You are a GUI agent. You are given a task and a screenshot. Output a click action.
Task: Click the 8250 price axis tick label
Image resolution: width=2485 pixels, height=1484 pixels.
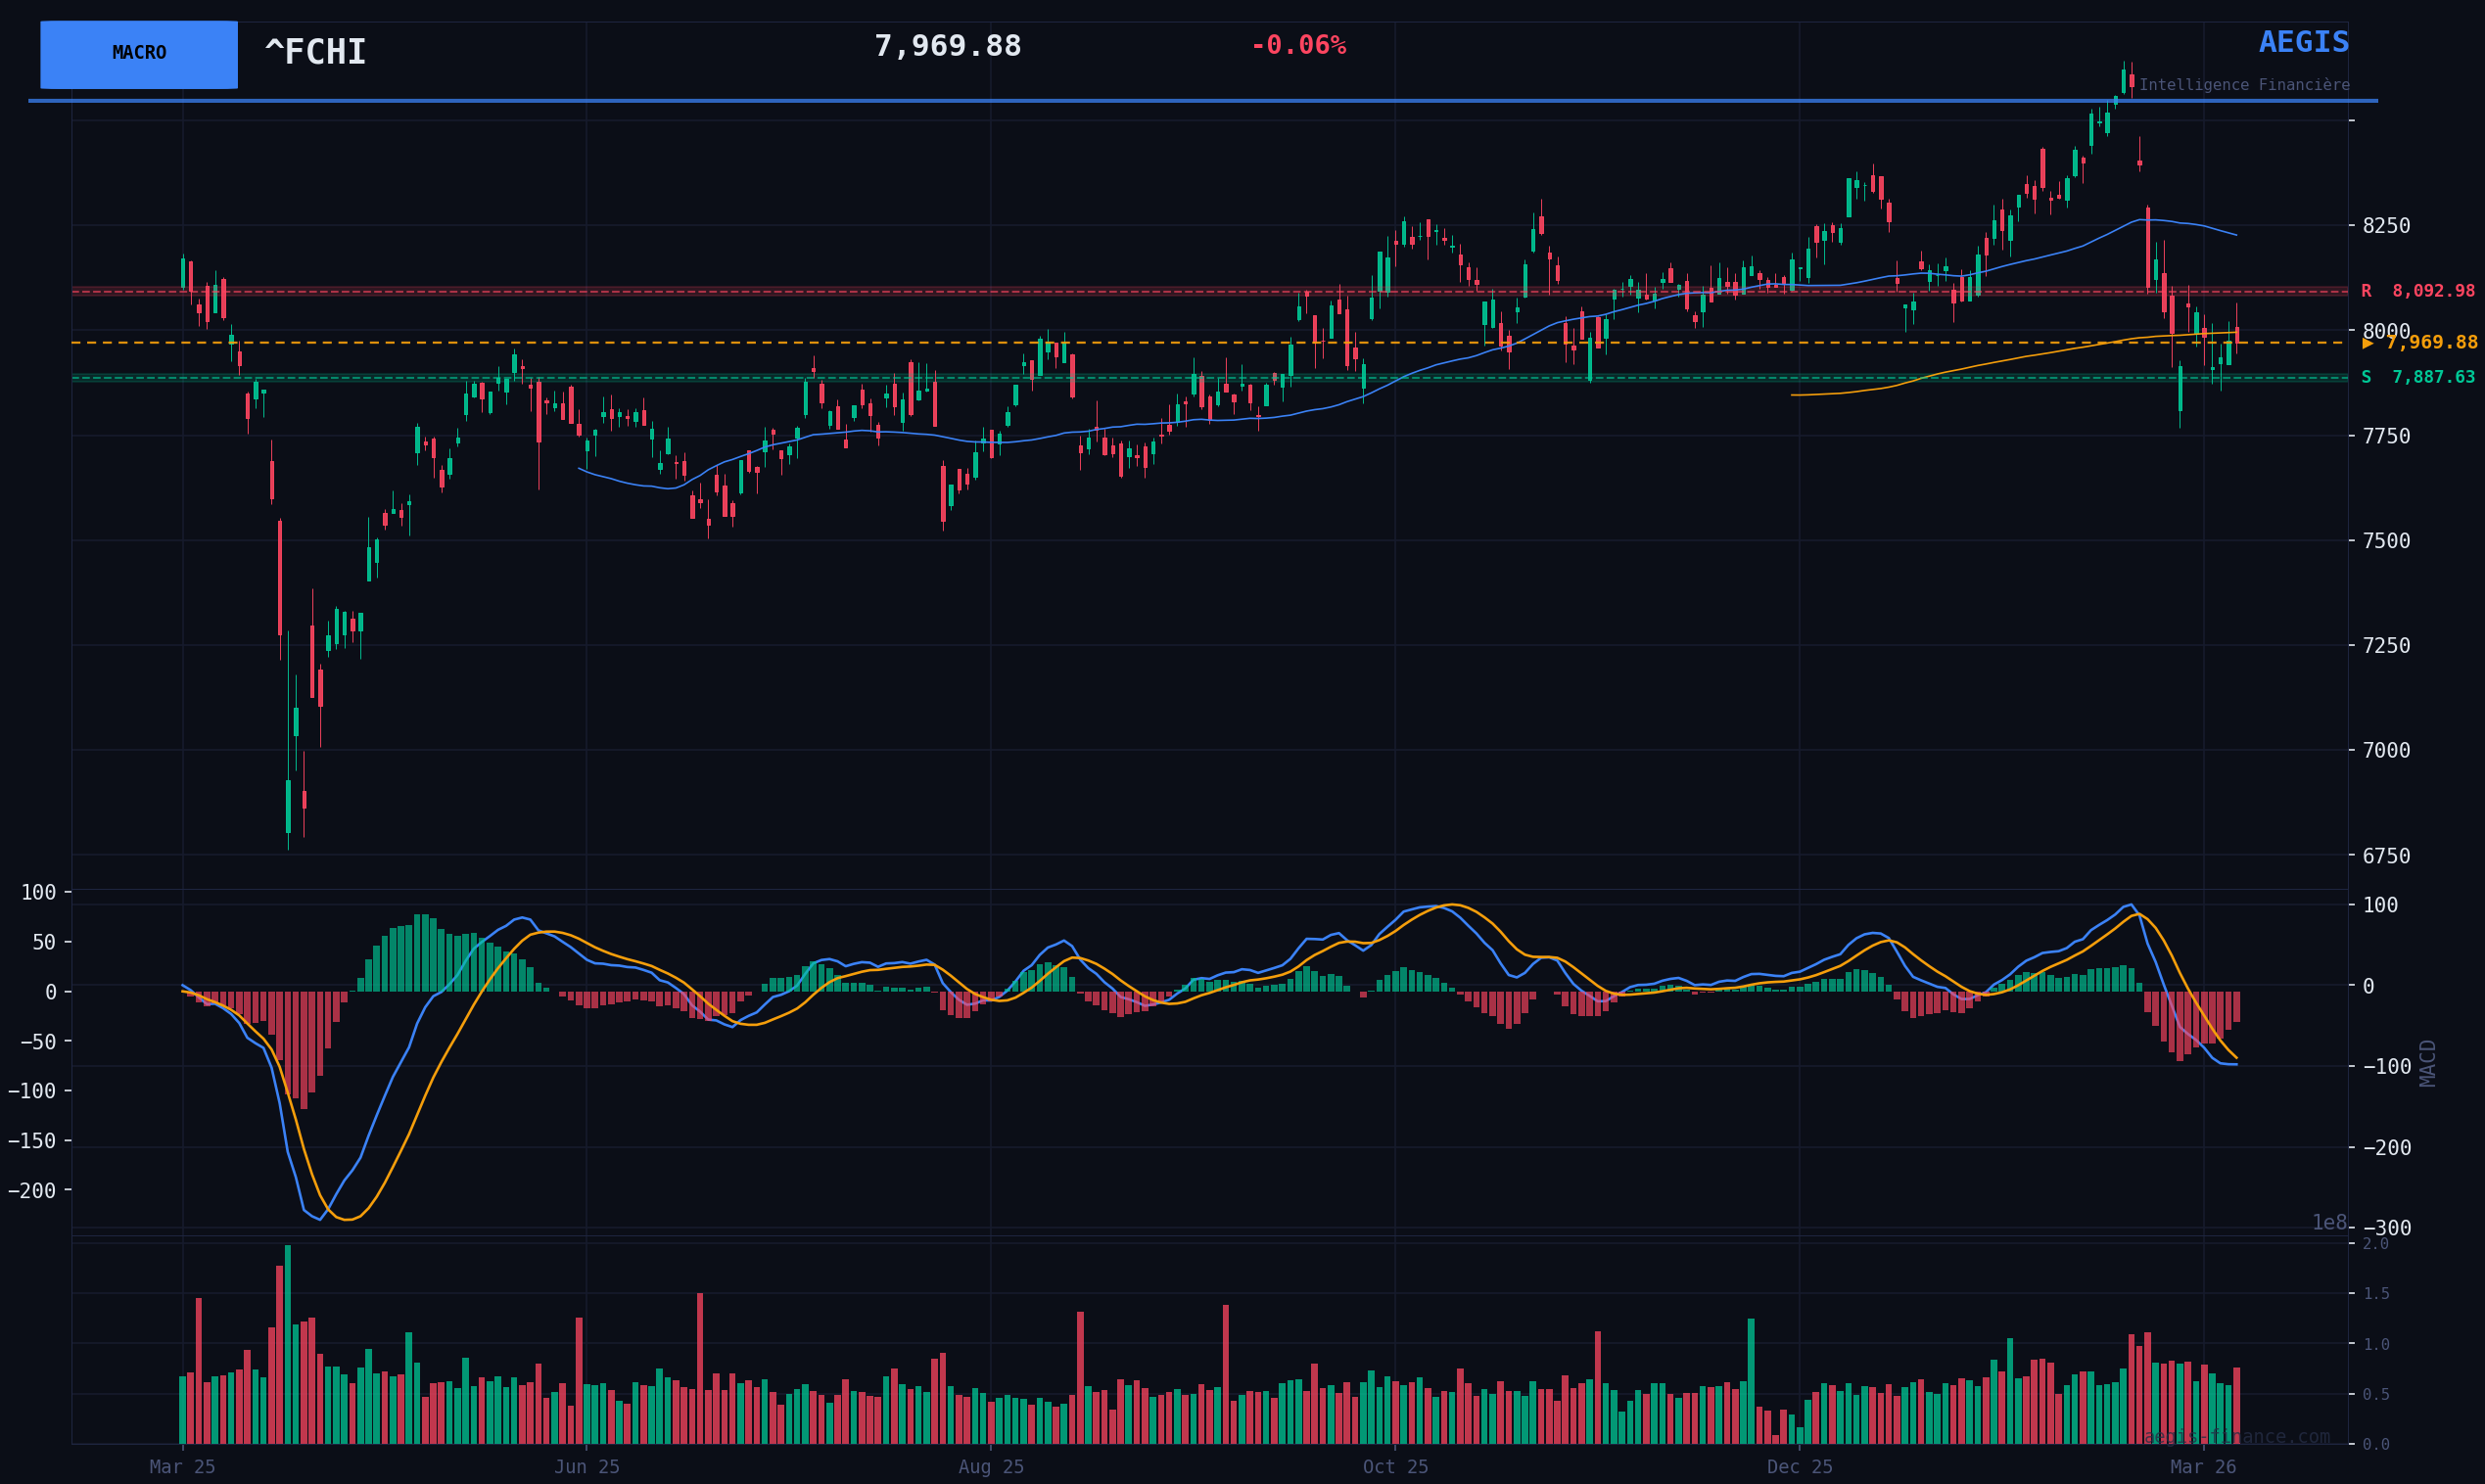pos(2386,226)
